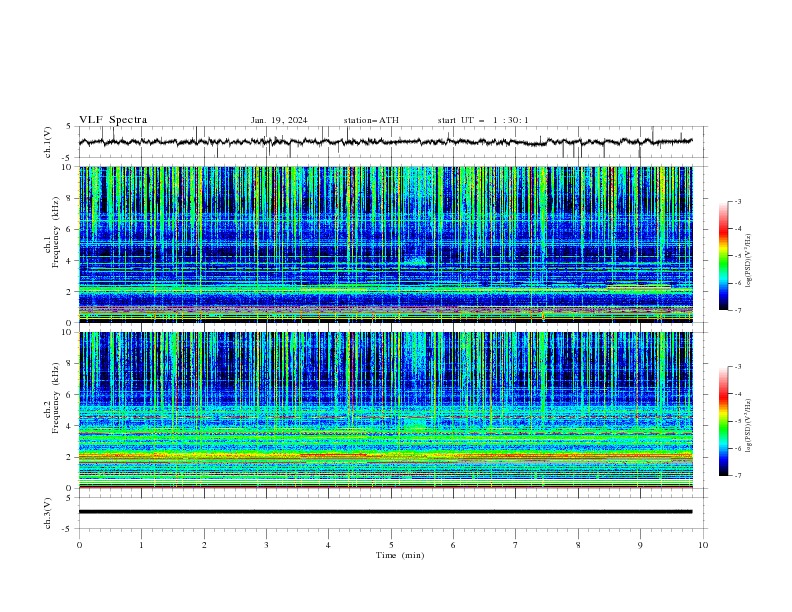The width and height of the screenshot is (792, 612).
Task: Click the "-7" label on ch.1 color scale
Action: [x=738, y=310]
